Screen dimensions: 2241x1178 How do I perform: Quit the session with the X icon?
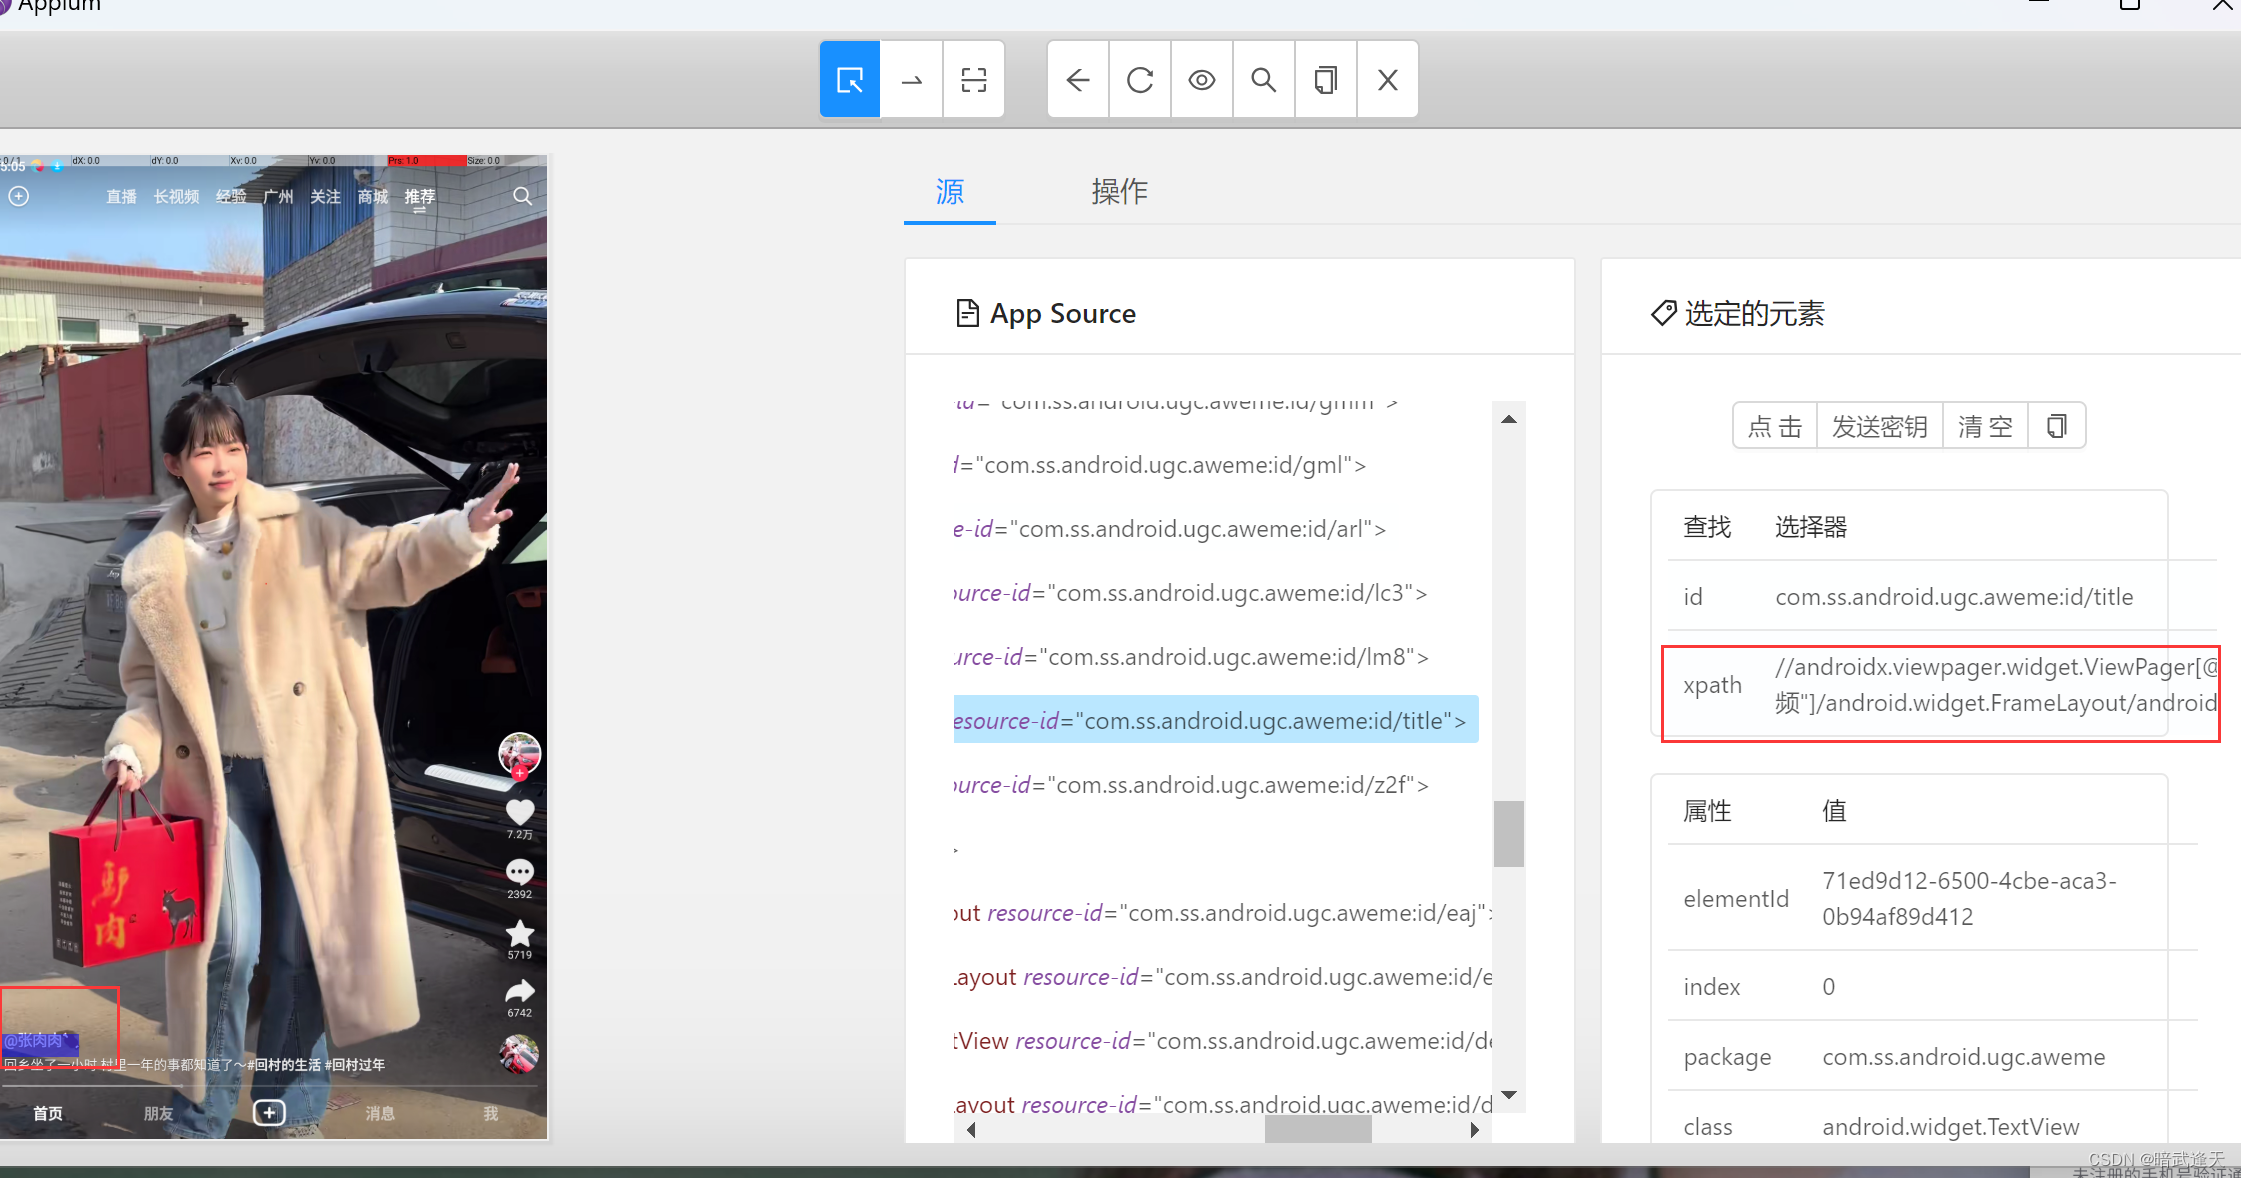1388,80
